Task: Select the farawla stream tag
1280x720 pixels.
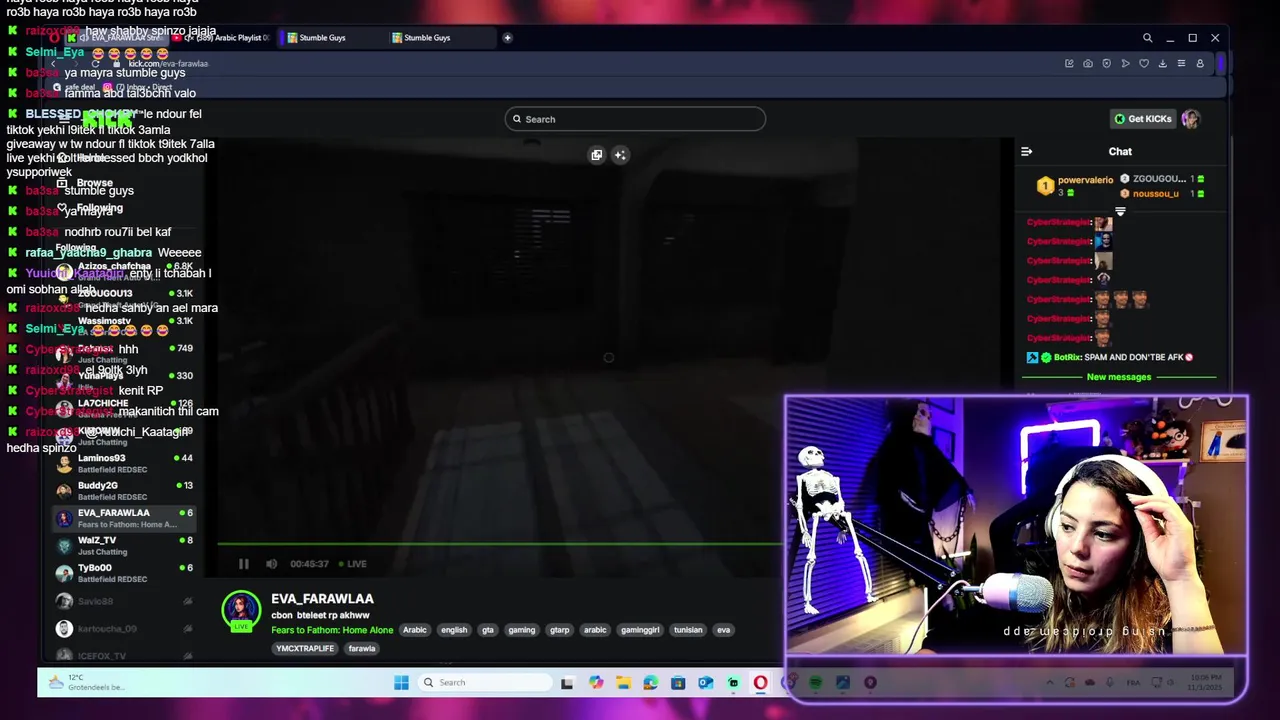Action: [x=362, y=648]
